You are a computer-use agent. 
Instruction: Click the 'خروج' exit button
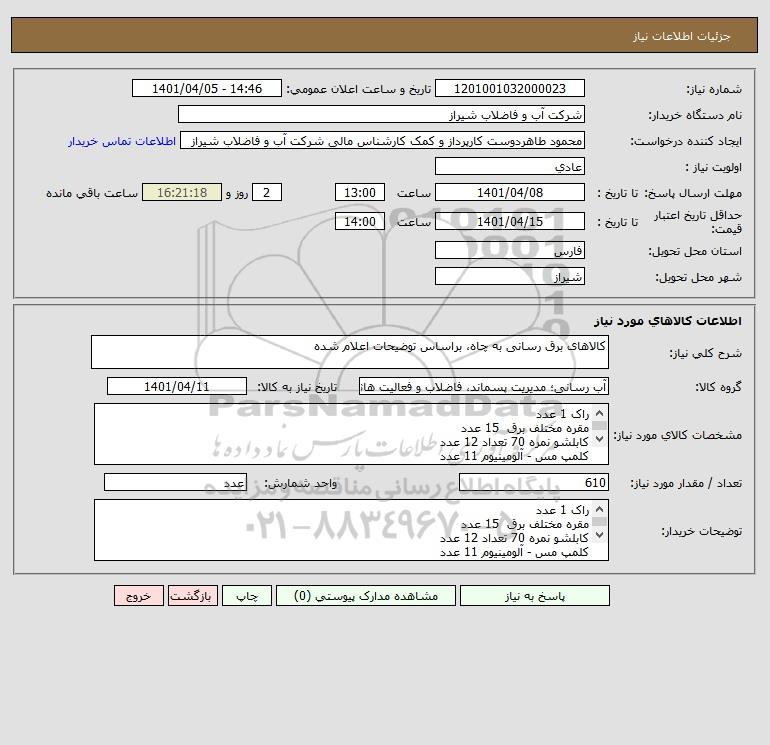click(138, 596)
